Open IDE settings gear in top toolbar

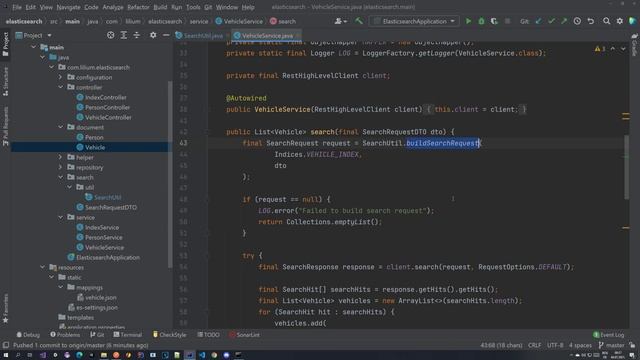click(x=620, y=21)
